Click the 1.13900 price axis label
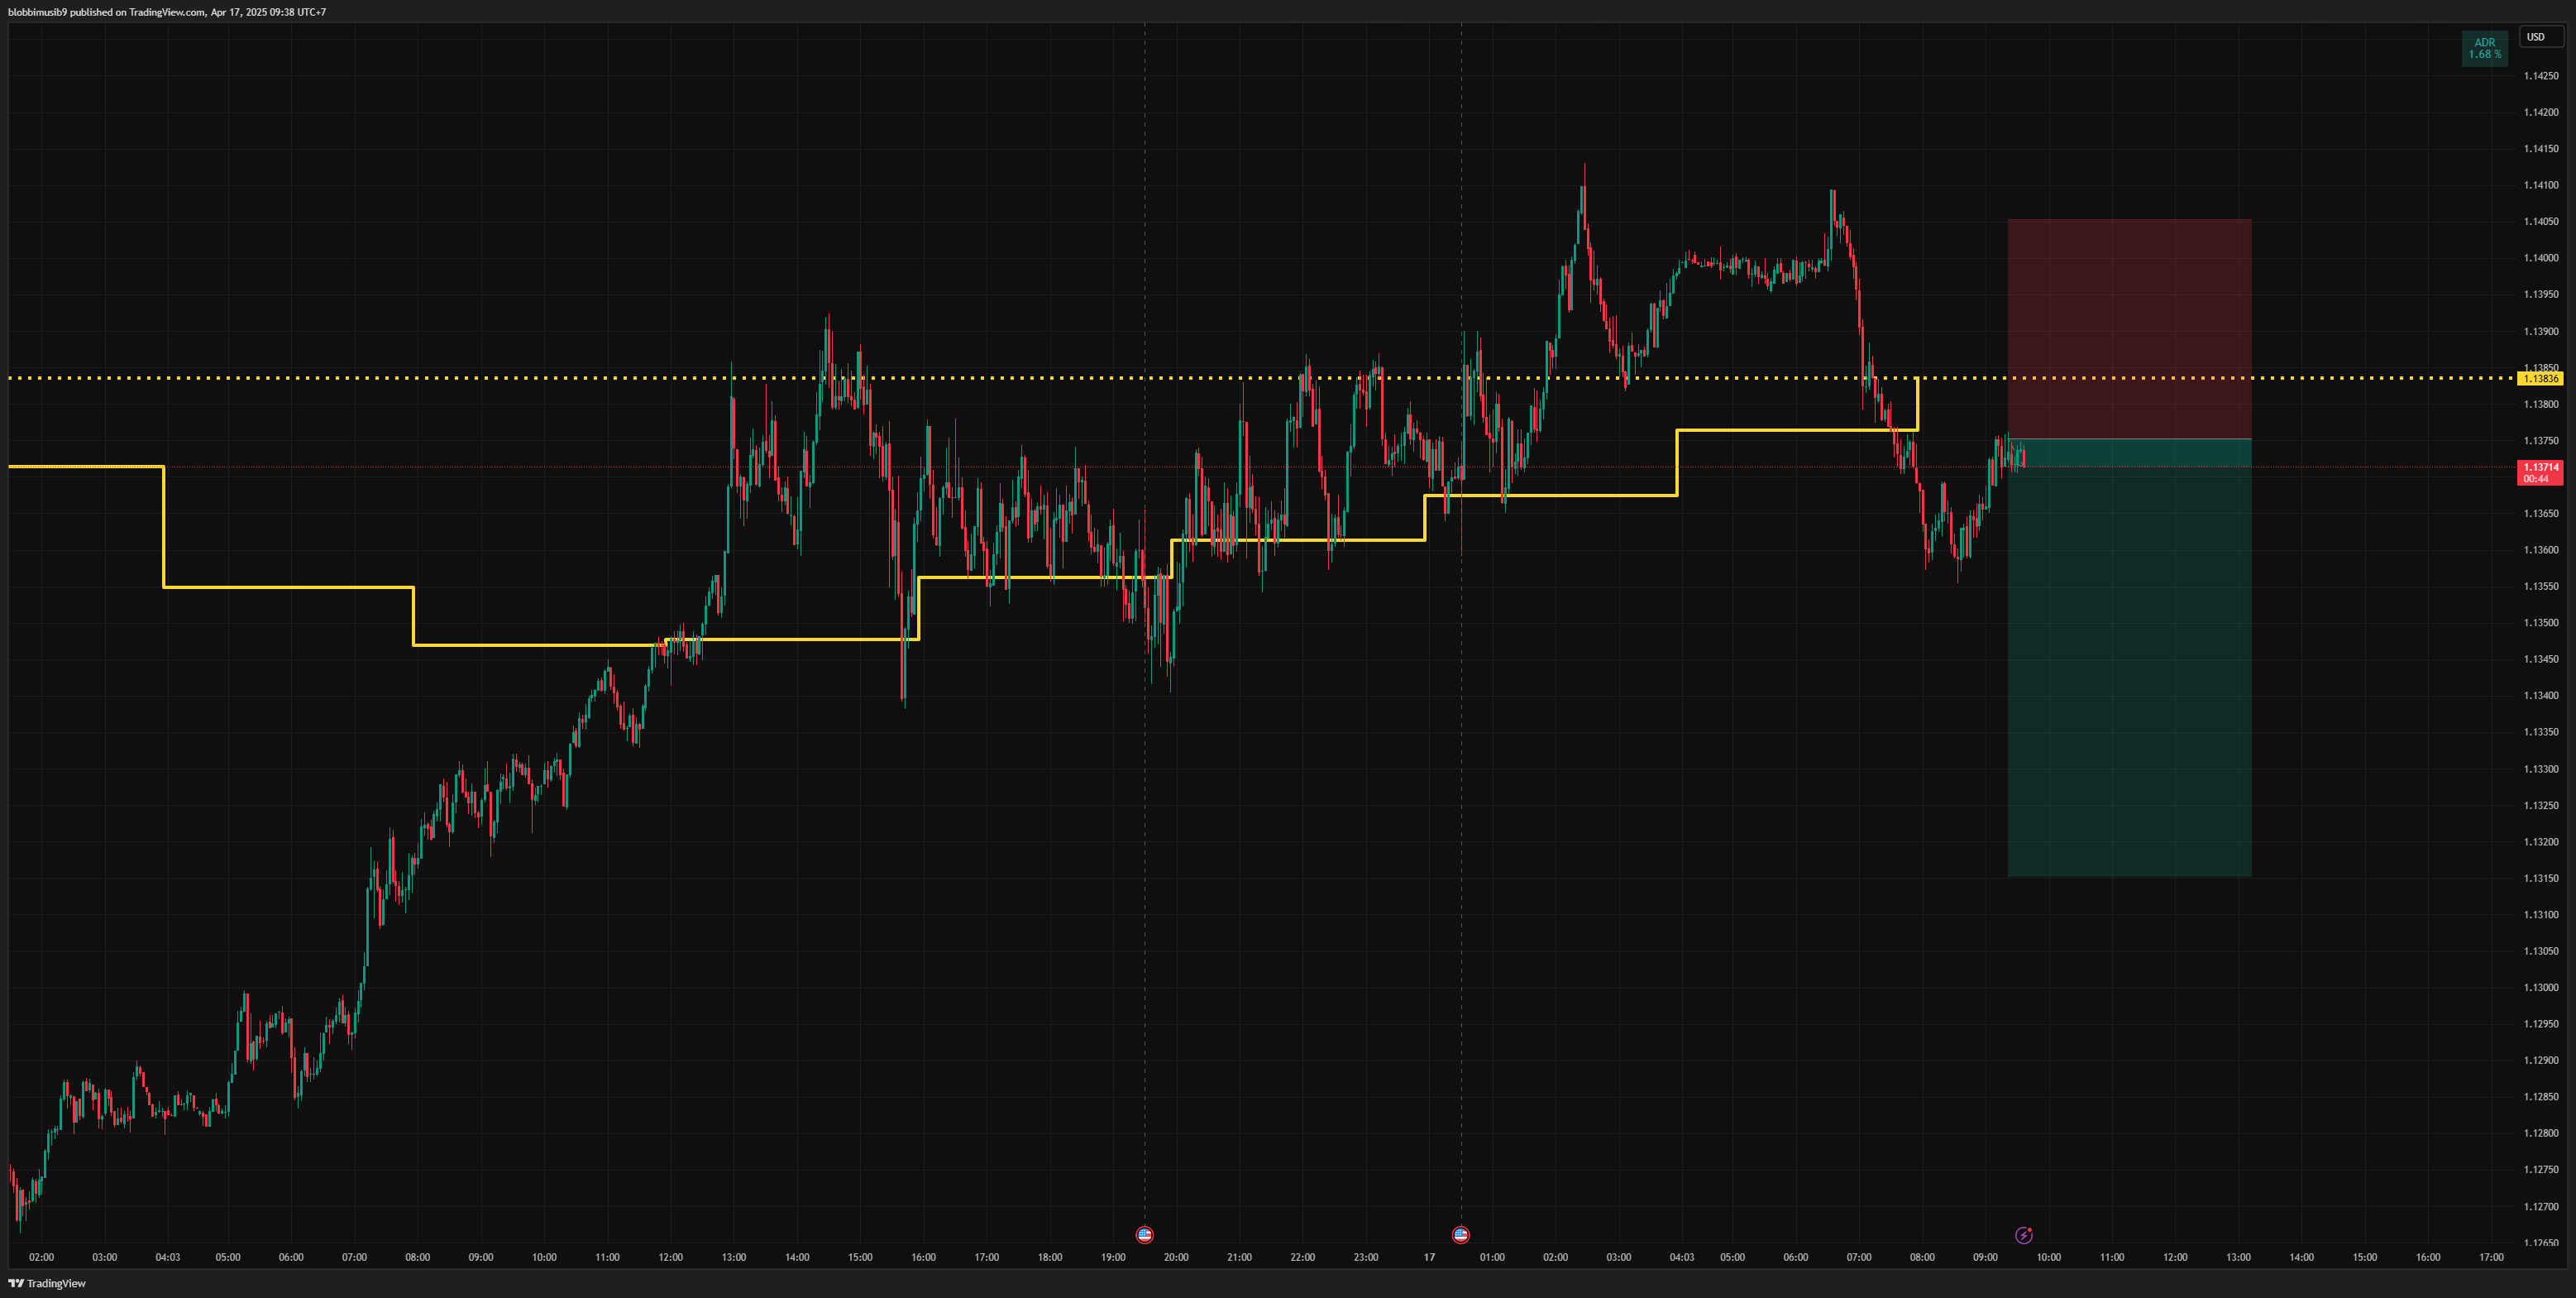The width and height of the screenshot is (2576, 1298). 2541,331
